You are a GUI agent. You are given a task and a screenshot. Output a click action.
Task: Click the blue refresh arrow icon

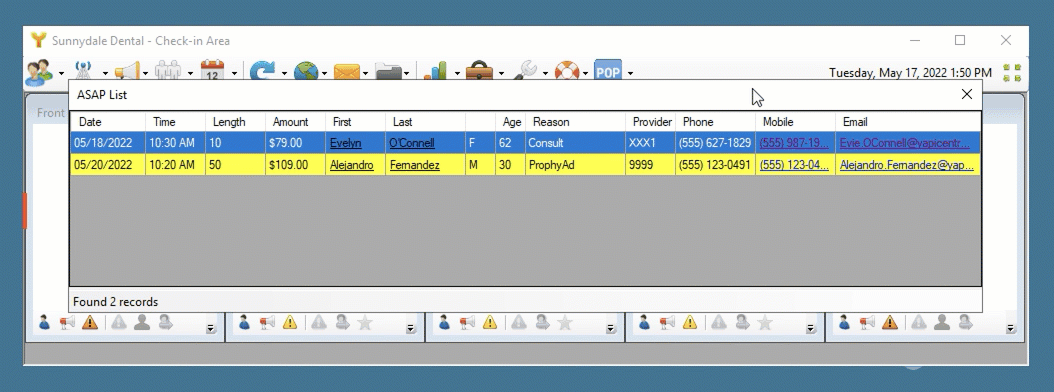tap(263, 71)
